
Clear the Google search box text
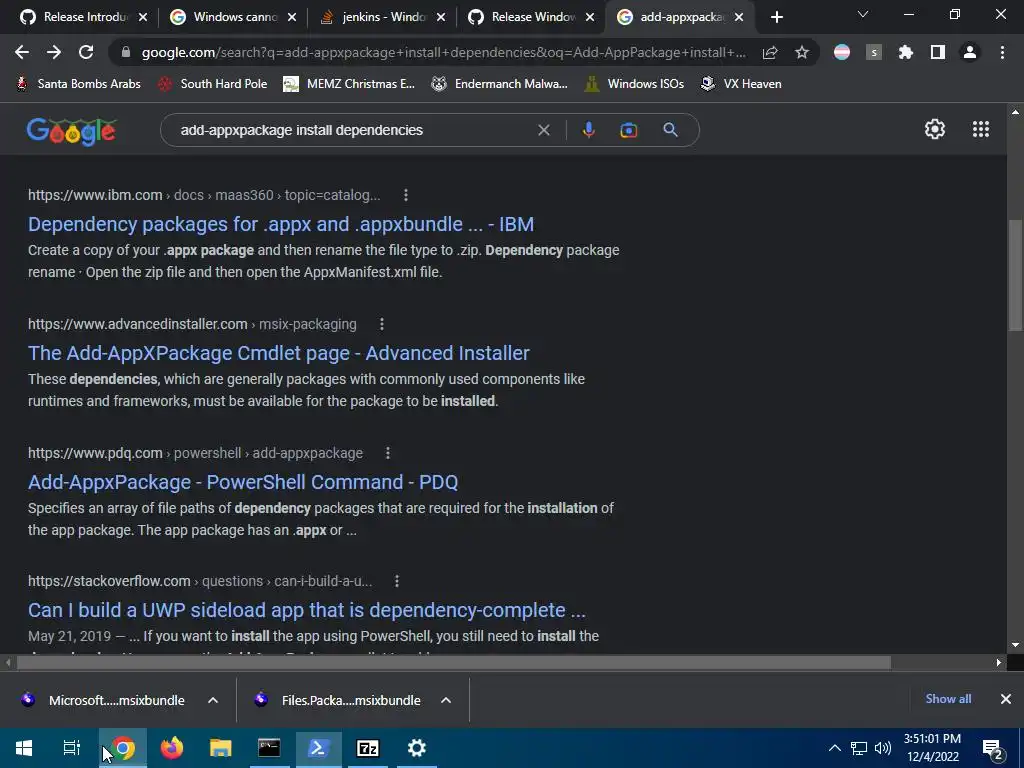tap(543, 130)
